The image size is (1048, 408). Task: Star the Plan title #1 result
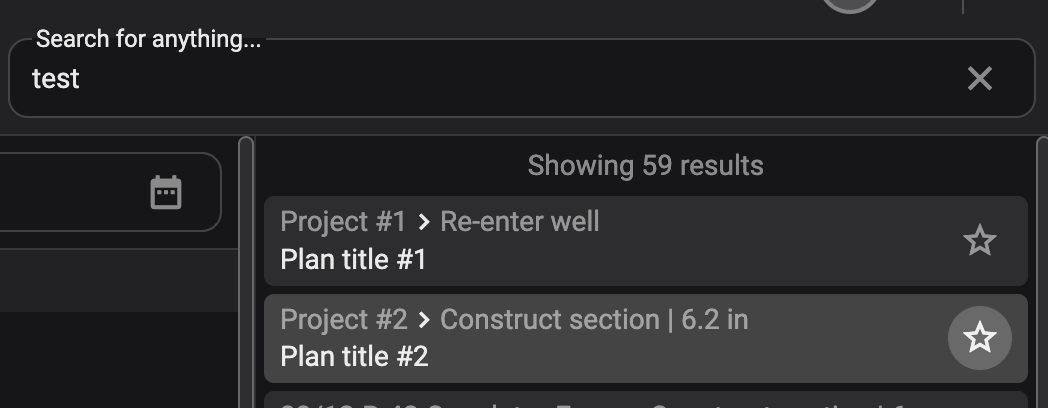coord(979,240)
